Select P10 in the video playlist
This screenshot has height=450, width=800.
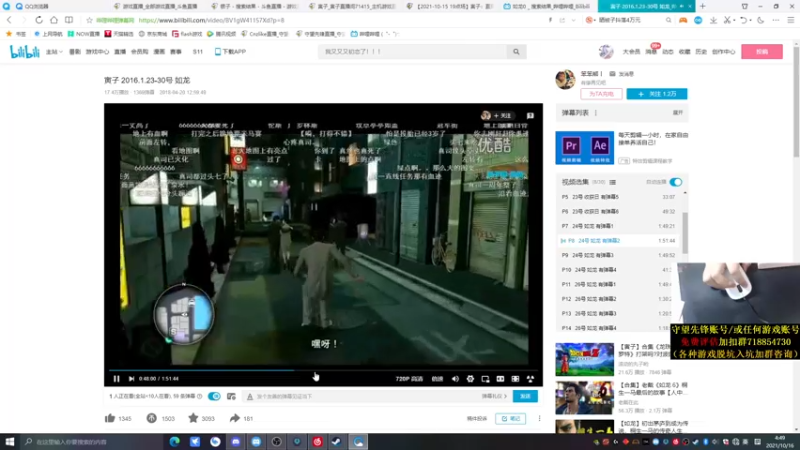pos(618,269)
